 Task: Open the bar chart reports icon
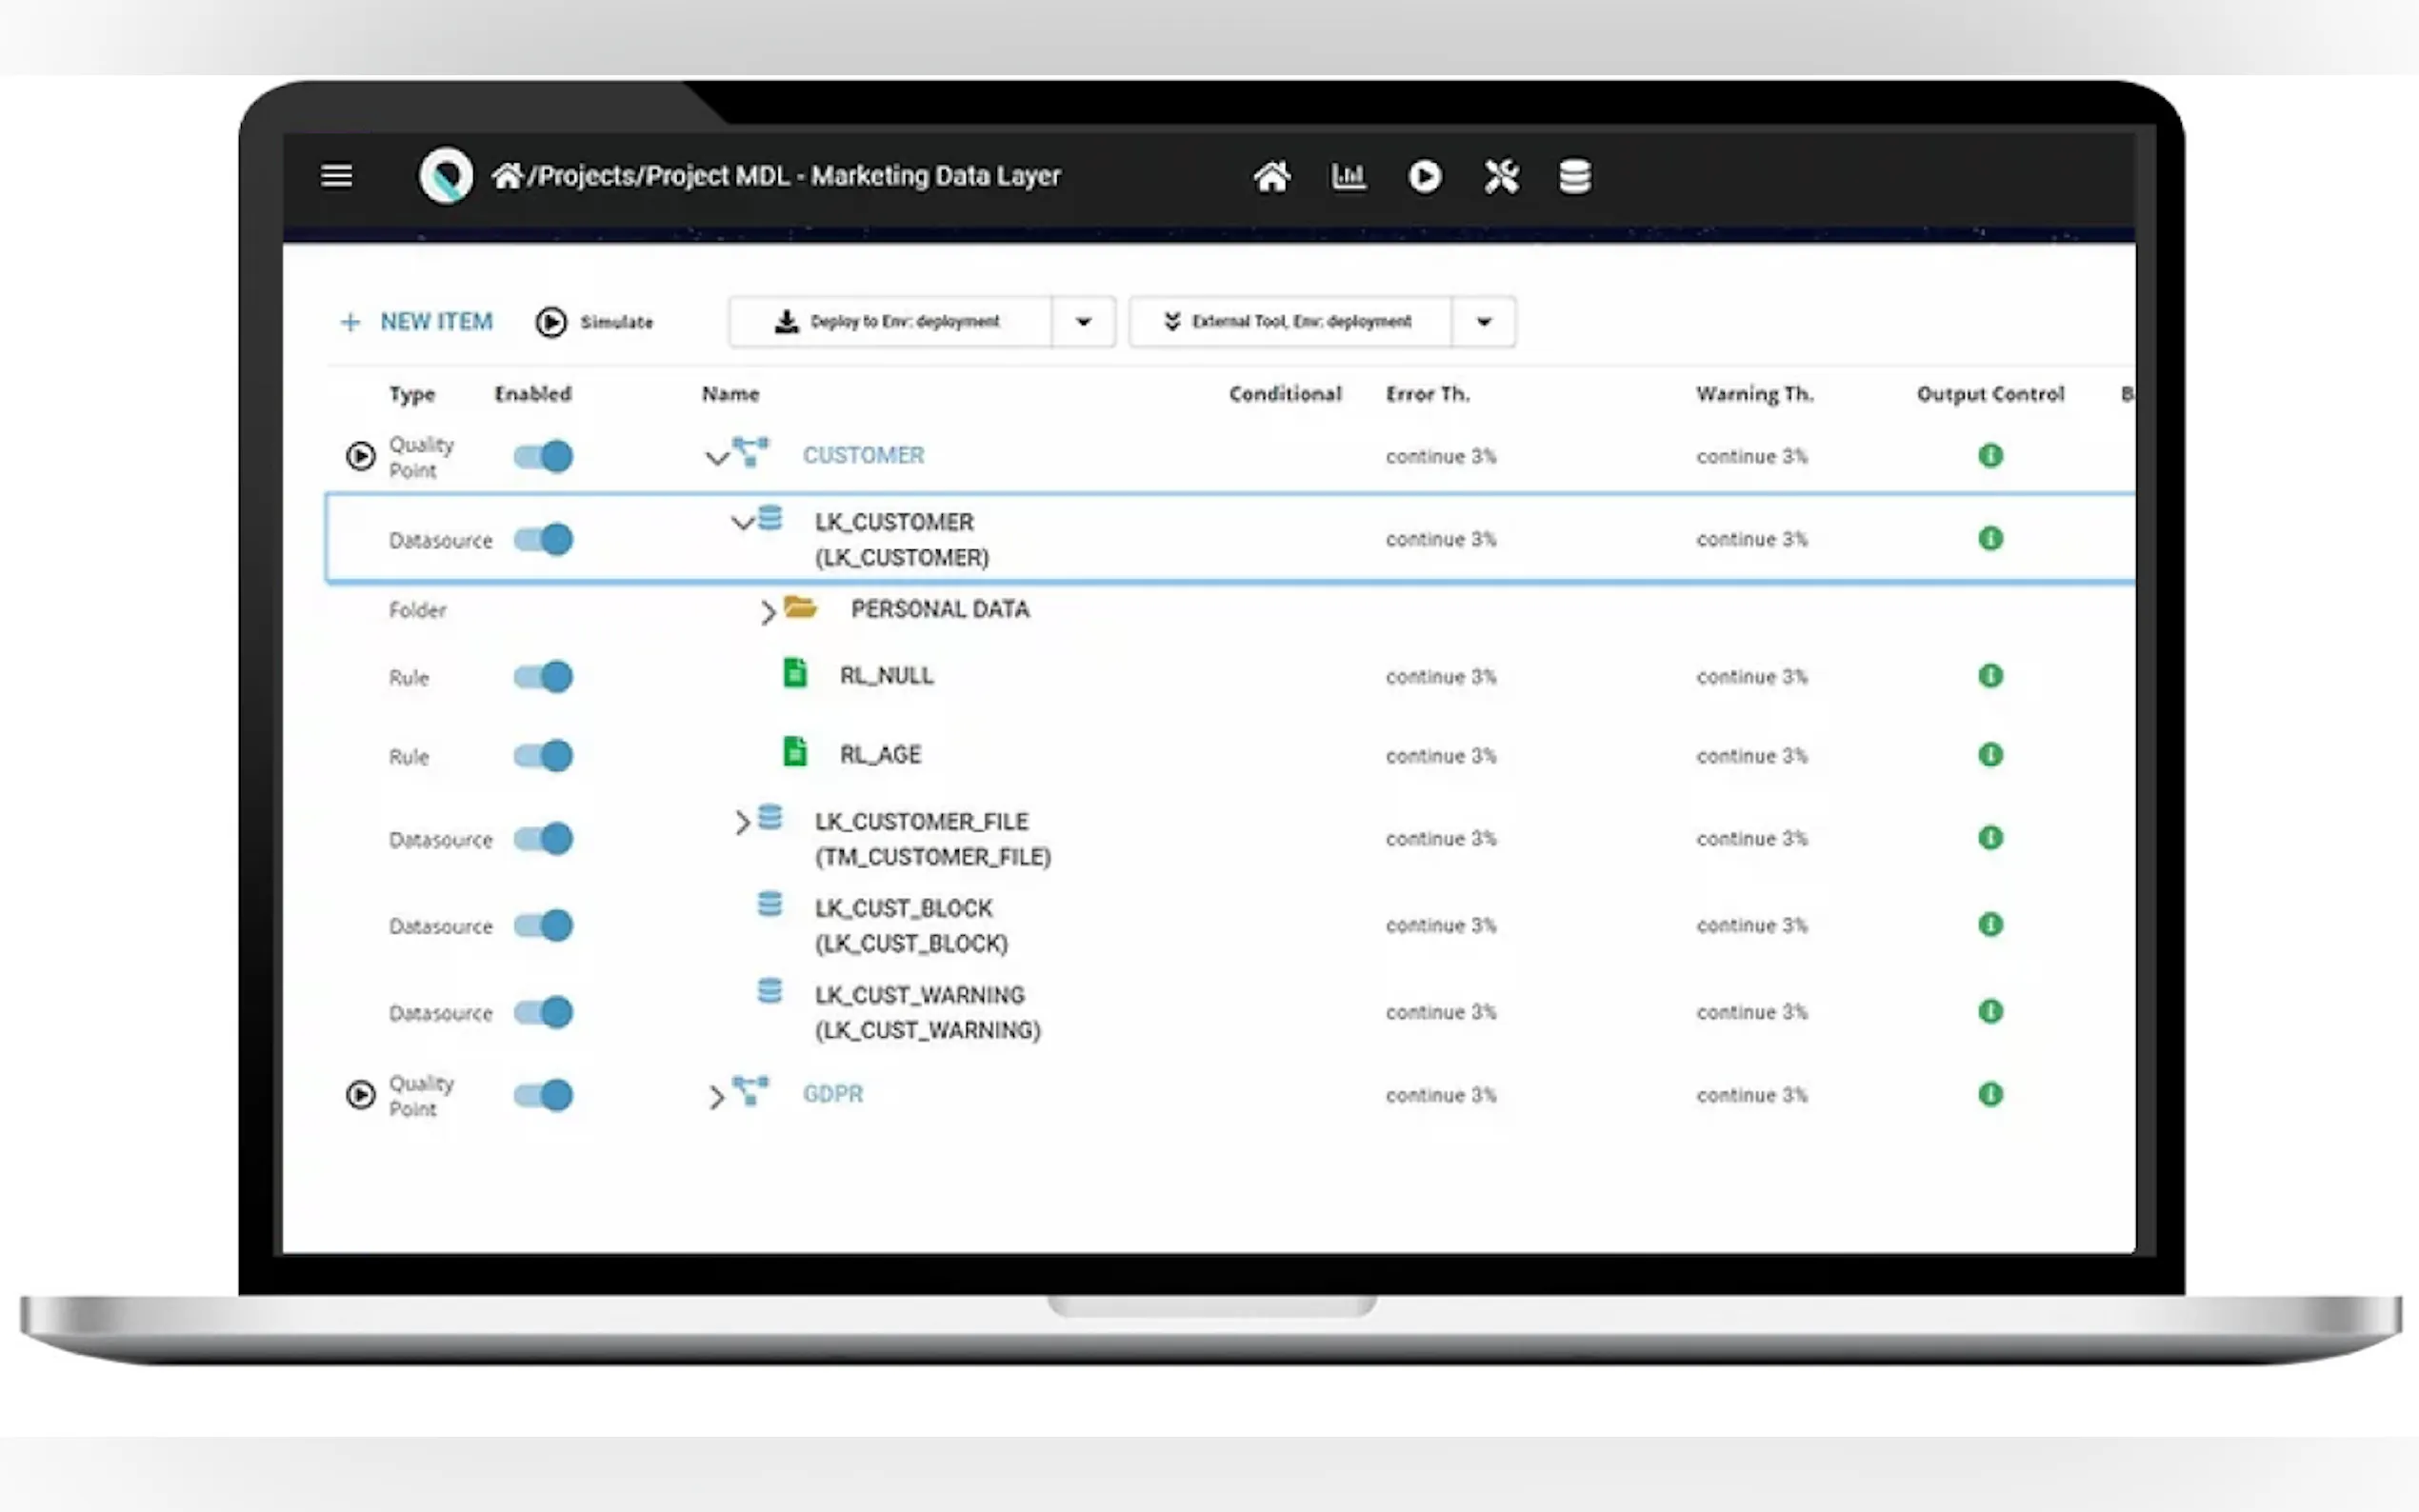1348,177
